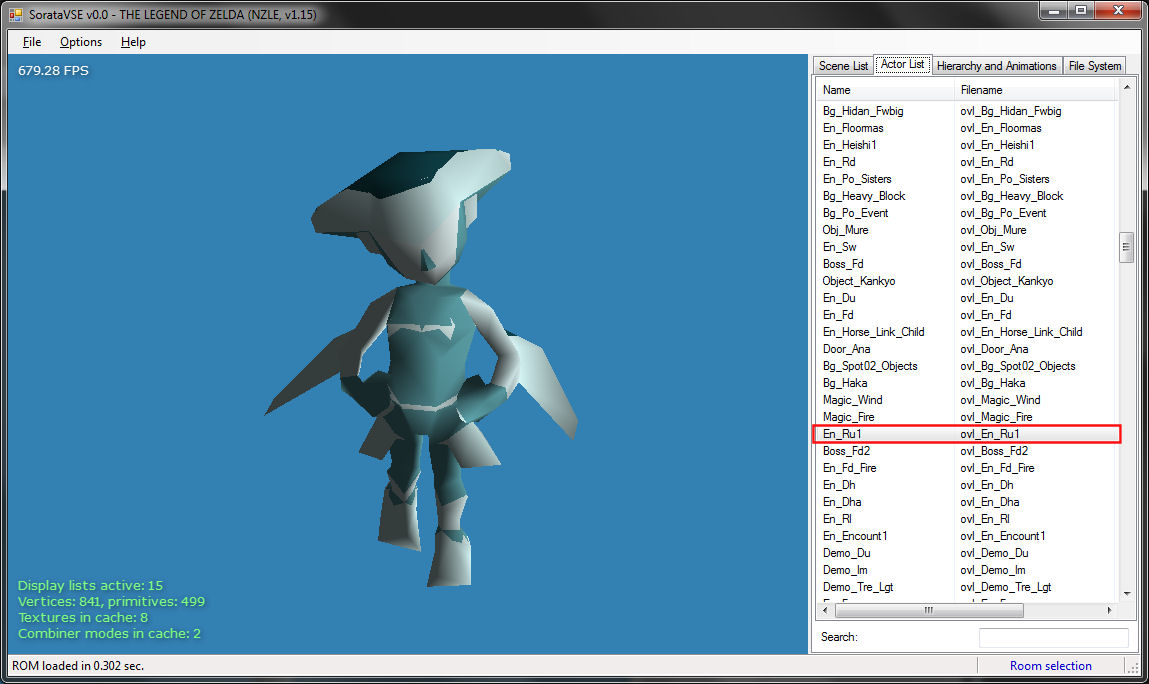Screen dimensions: 1149x684
Task: Select the En_Heishi1 actor
Action: point(967,144)
